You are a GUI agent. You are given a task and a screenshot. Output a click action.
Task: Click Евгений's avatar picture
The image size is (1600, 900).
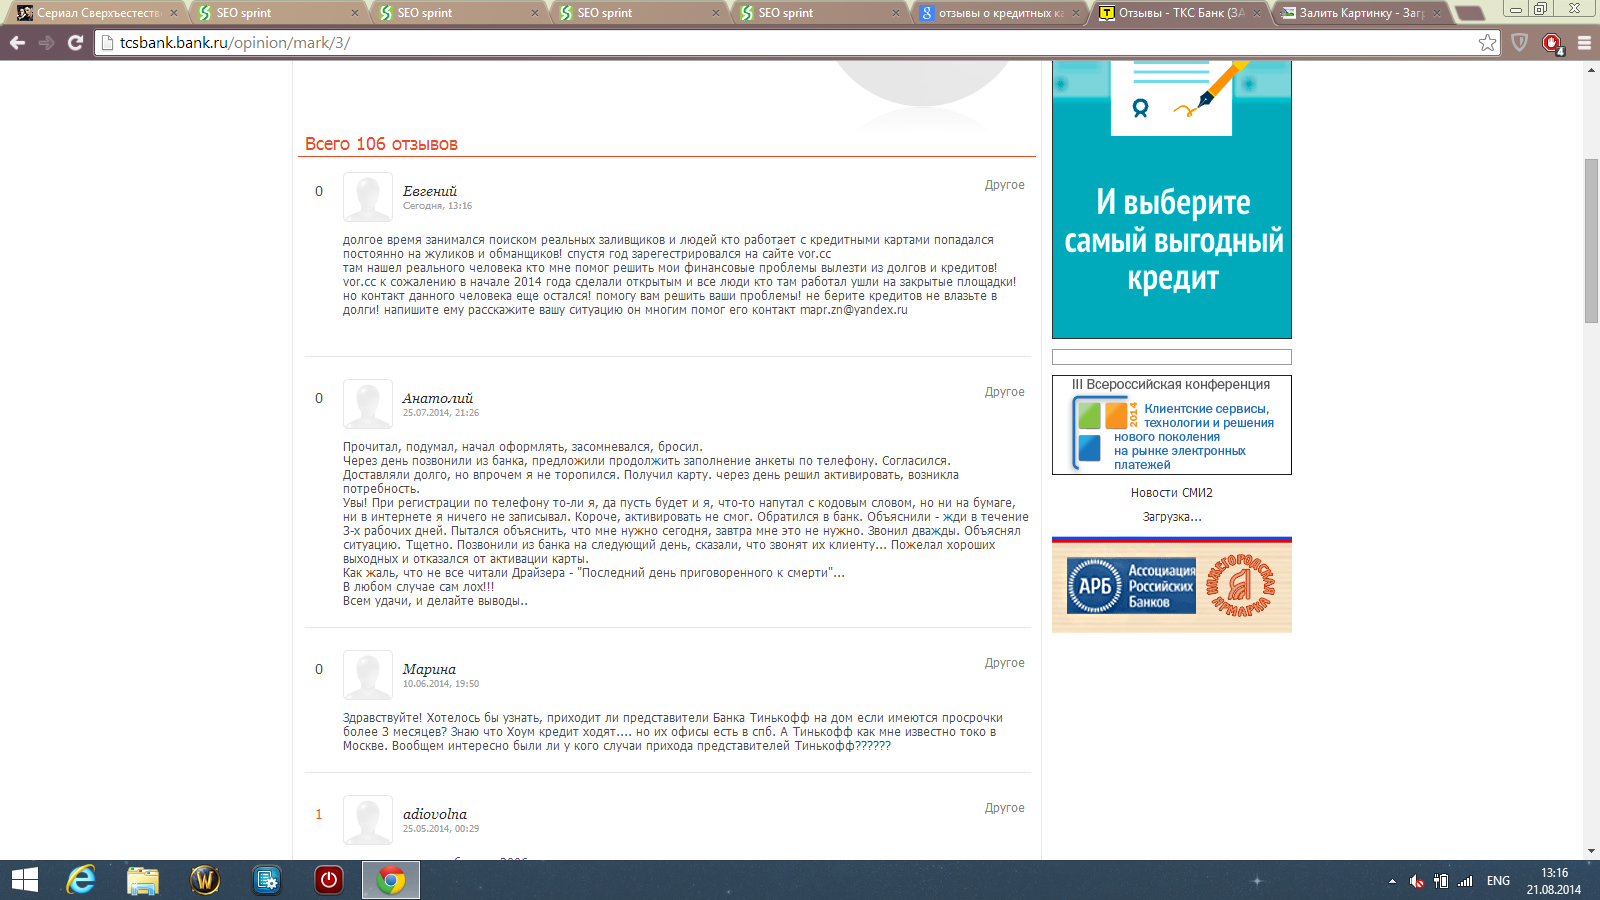(x=368, y=197)
